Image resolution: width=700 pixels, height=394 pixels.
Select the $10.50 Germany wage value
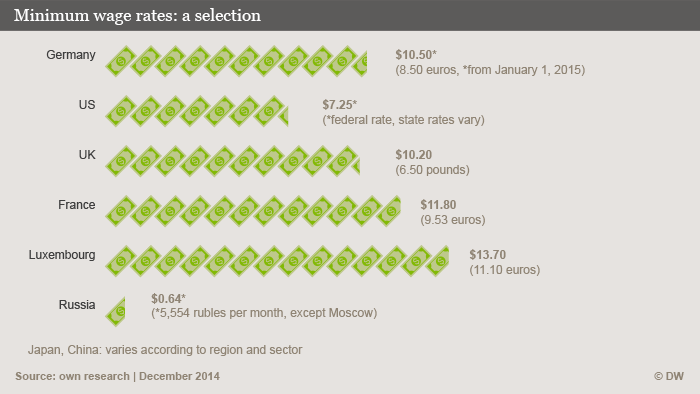tap(416, 55)
